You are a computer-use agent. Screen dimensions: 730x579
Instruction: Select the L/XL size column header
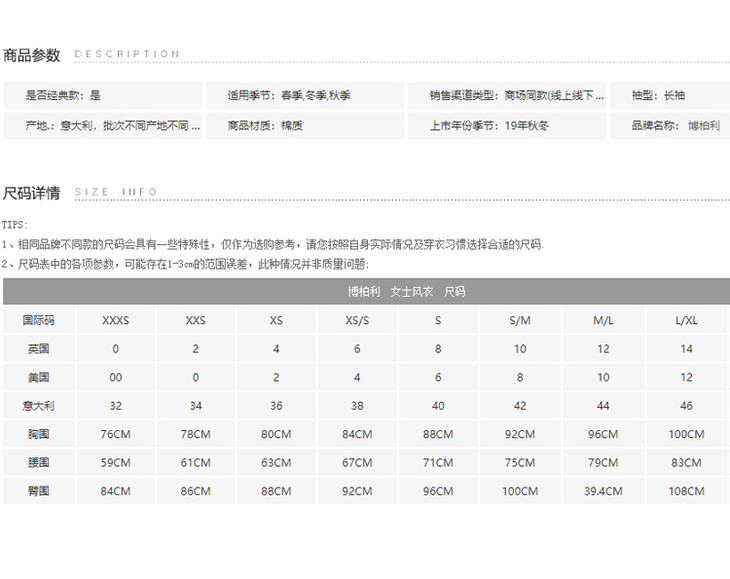tap(686, 321)
